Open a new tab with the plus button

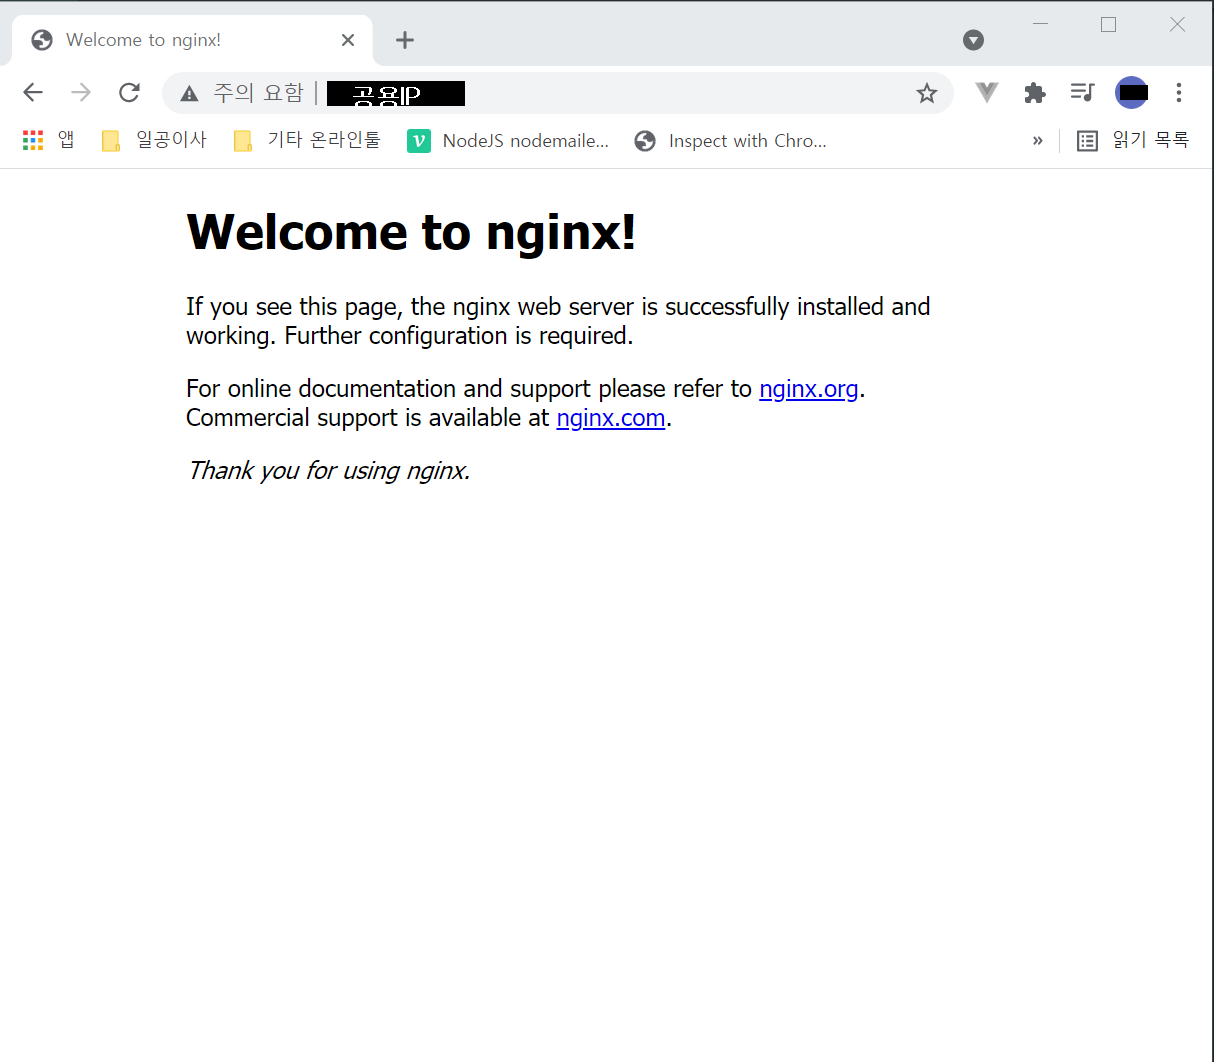pos(405,40)
